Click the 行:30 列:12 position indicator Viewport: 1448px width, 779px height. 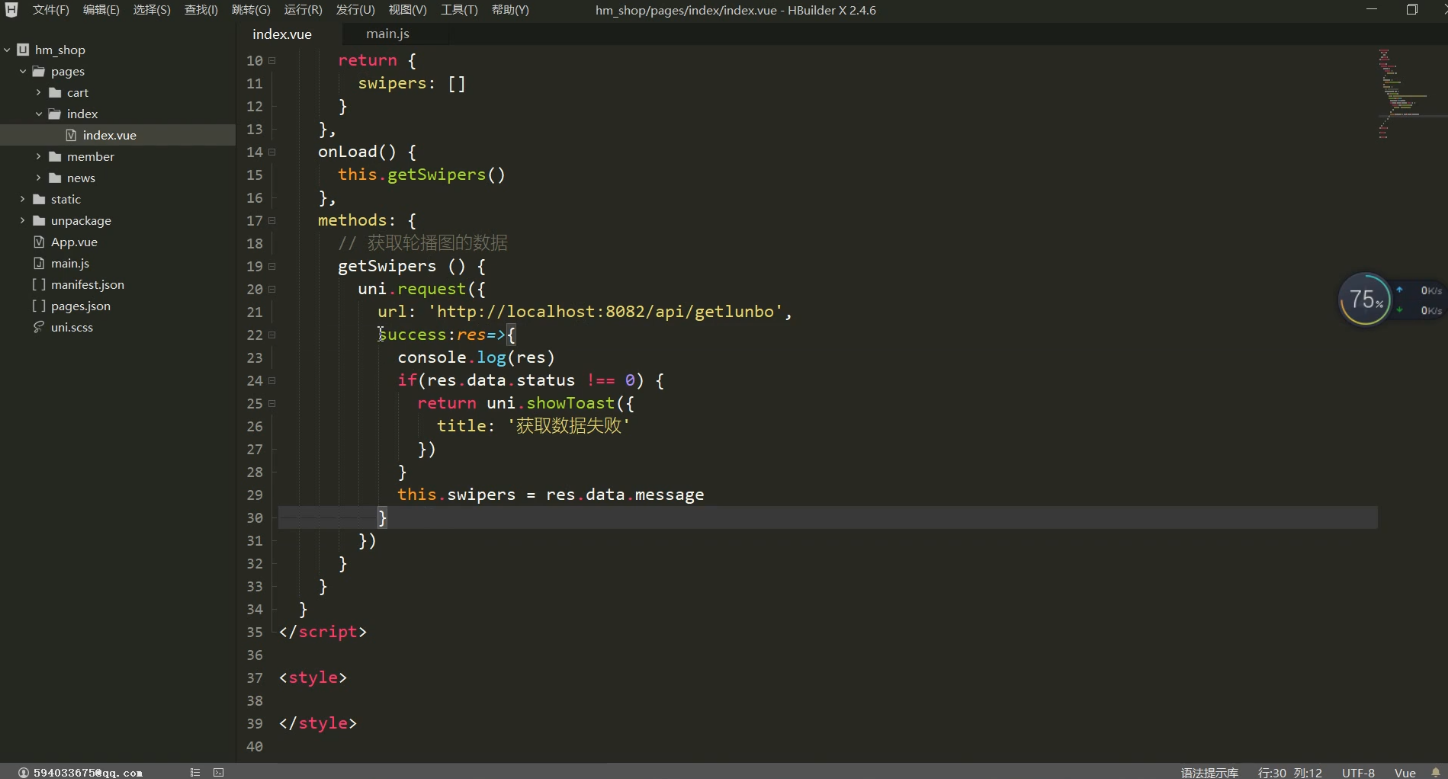pyautogui.click(x=1290, y=772)
